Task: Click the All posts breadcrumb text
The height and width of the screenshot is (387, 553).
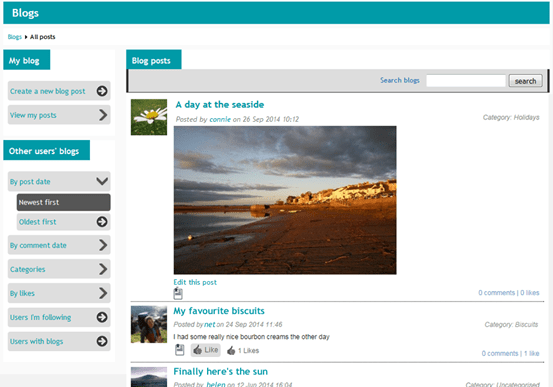Action: pos(42,37)
